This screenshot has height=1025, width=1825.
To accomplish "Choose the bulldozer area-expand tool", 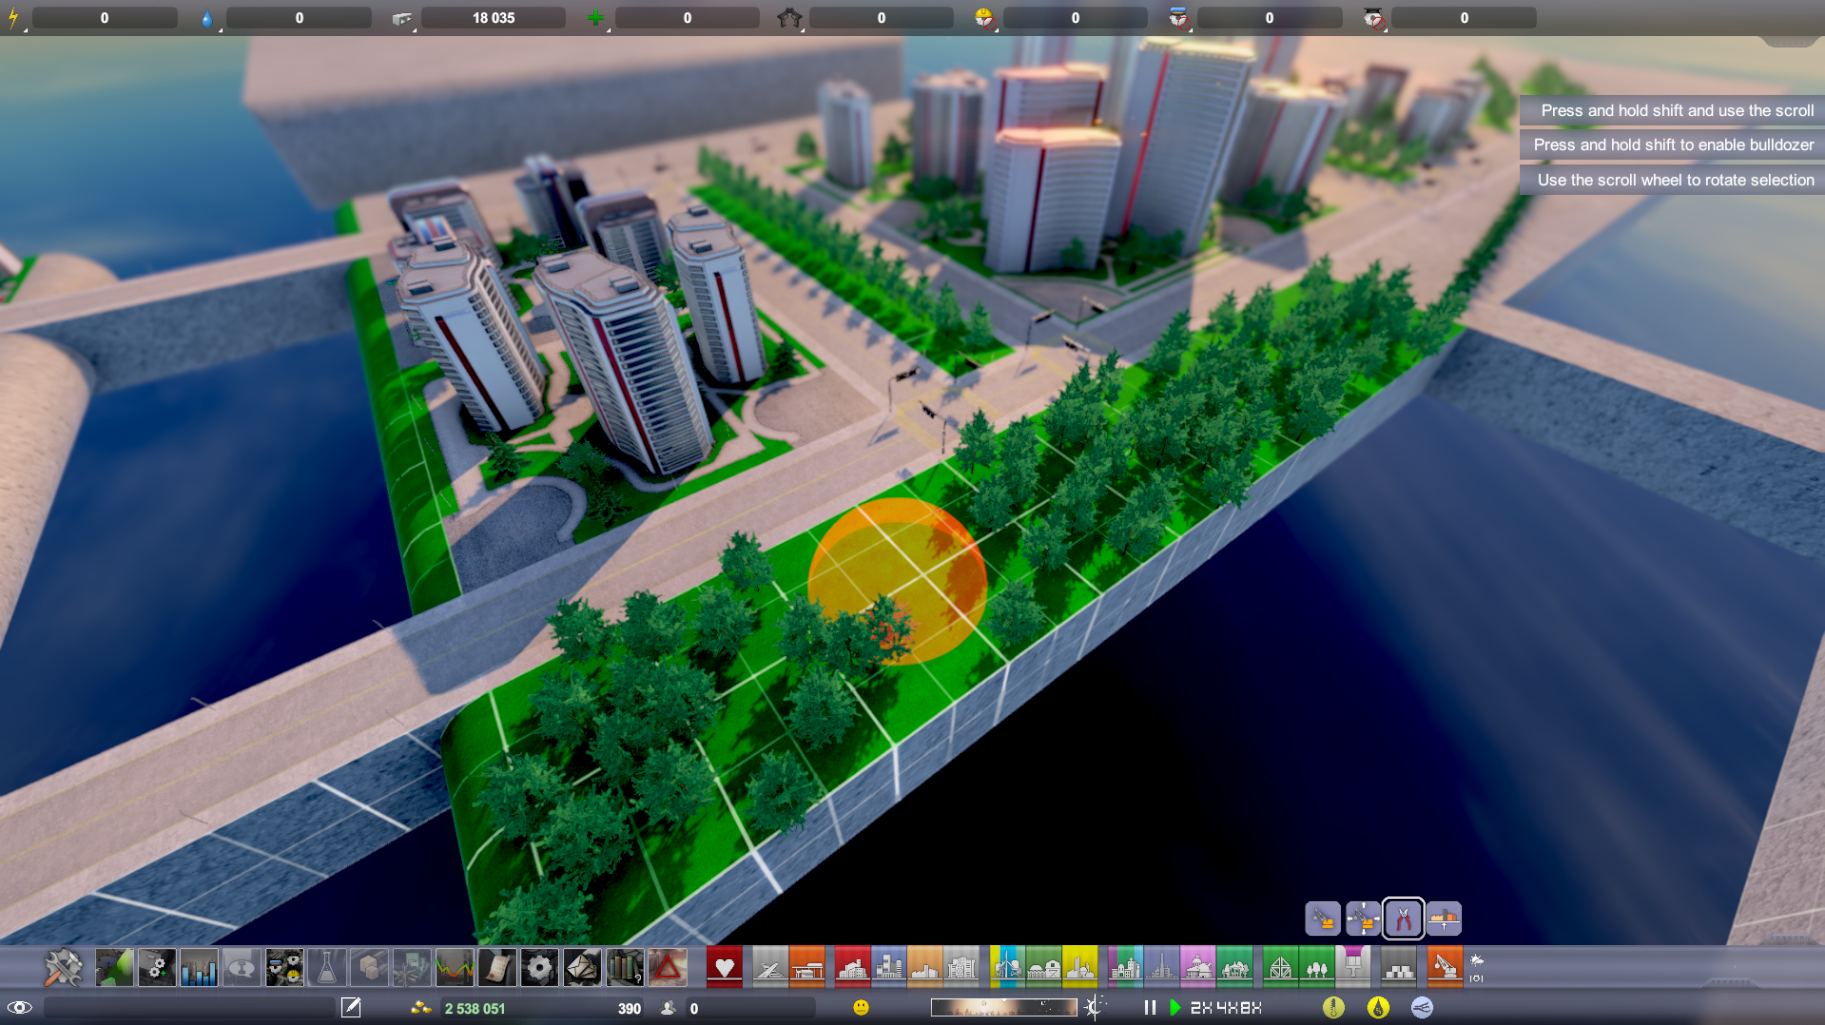I will 1363,918.
